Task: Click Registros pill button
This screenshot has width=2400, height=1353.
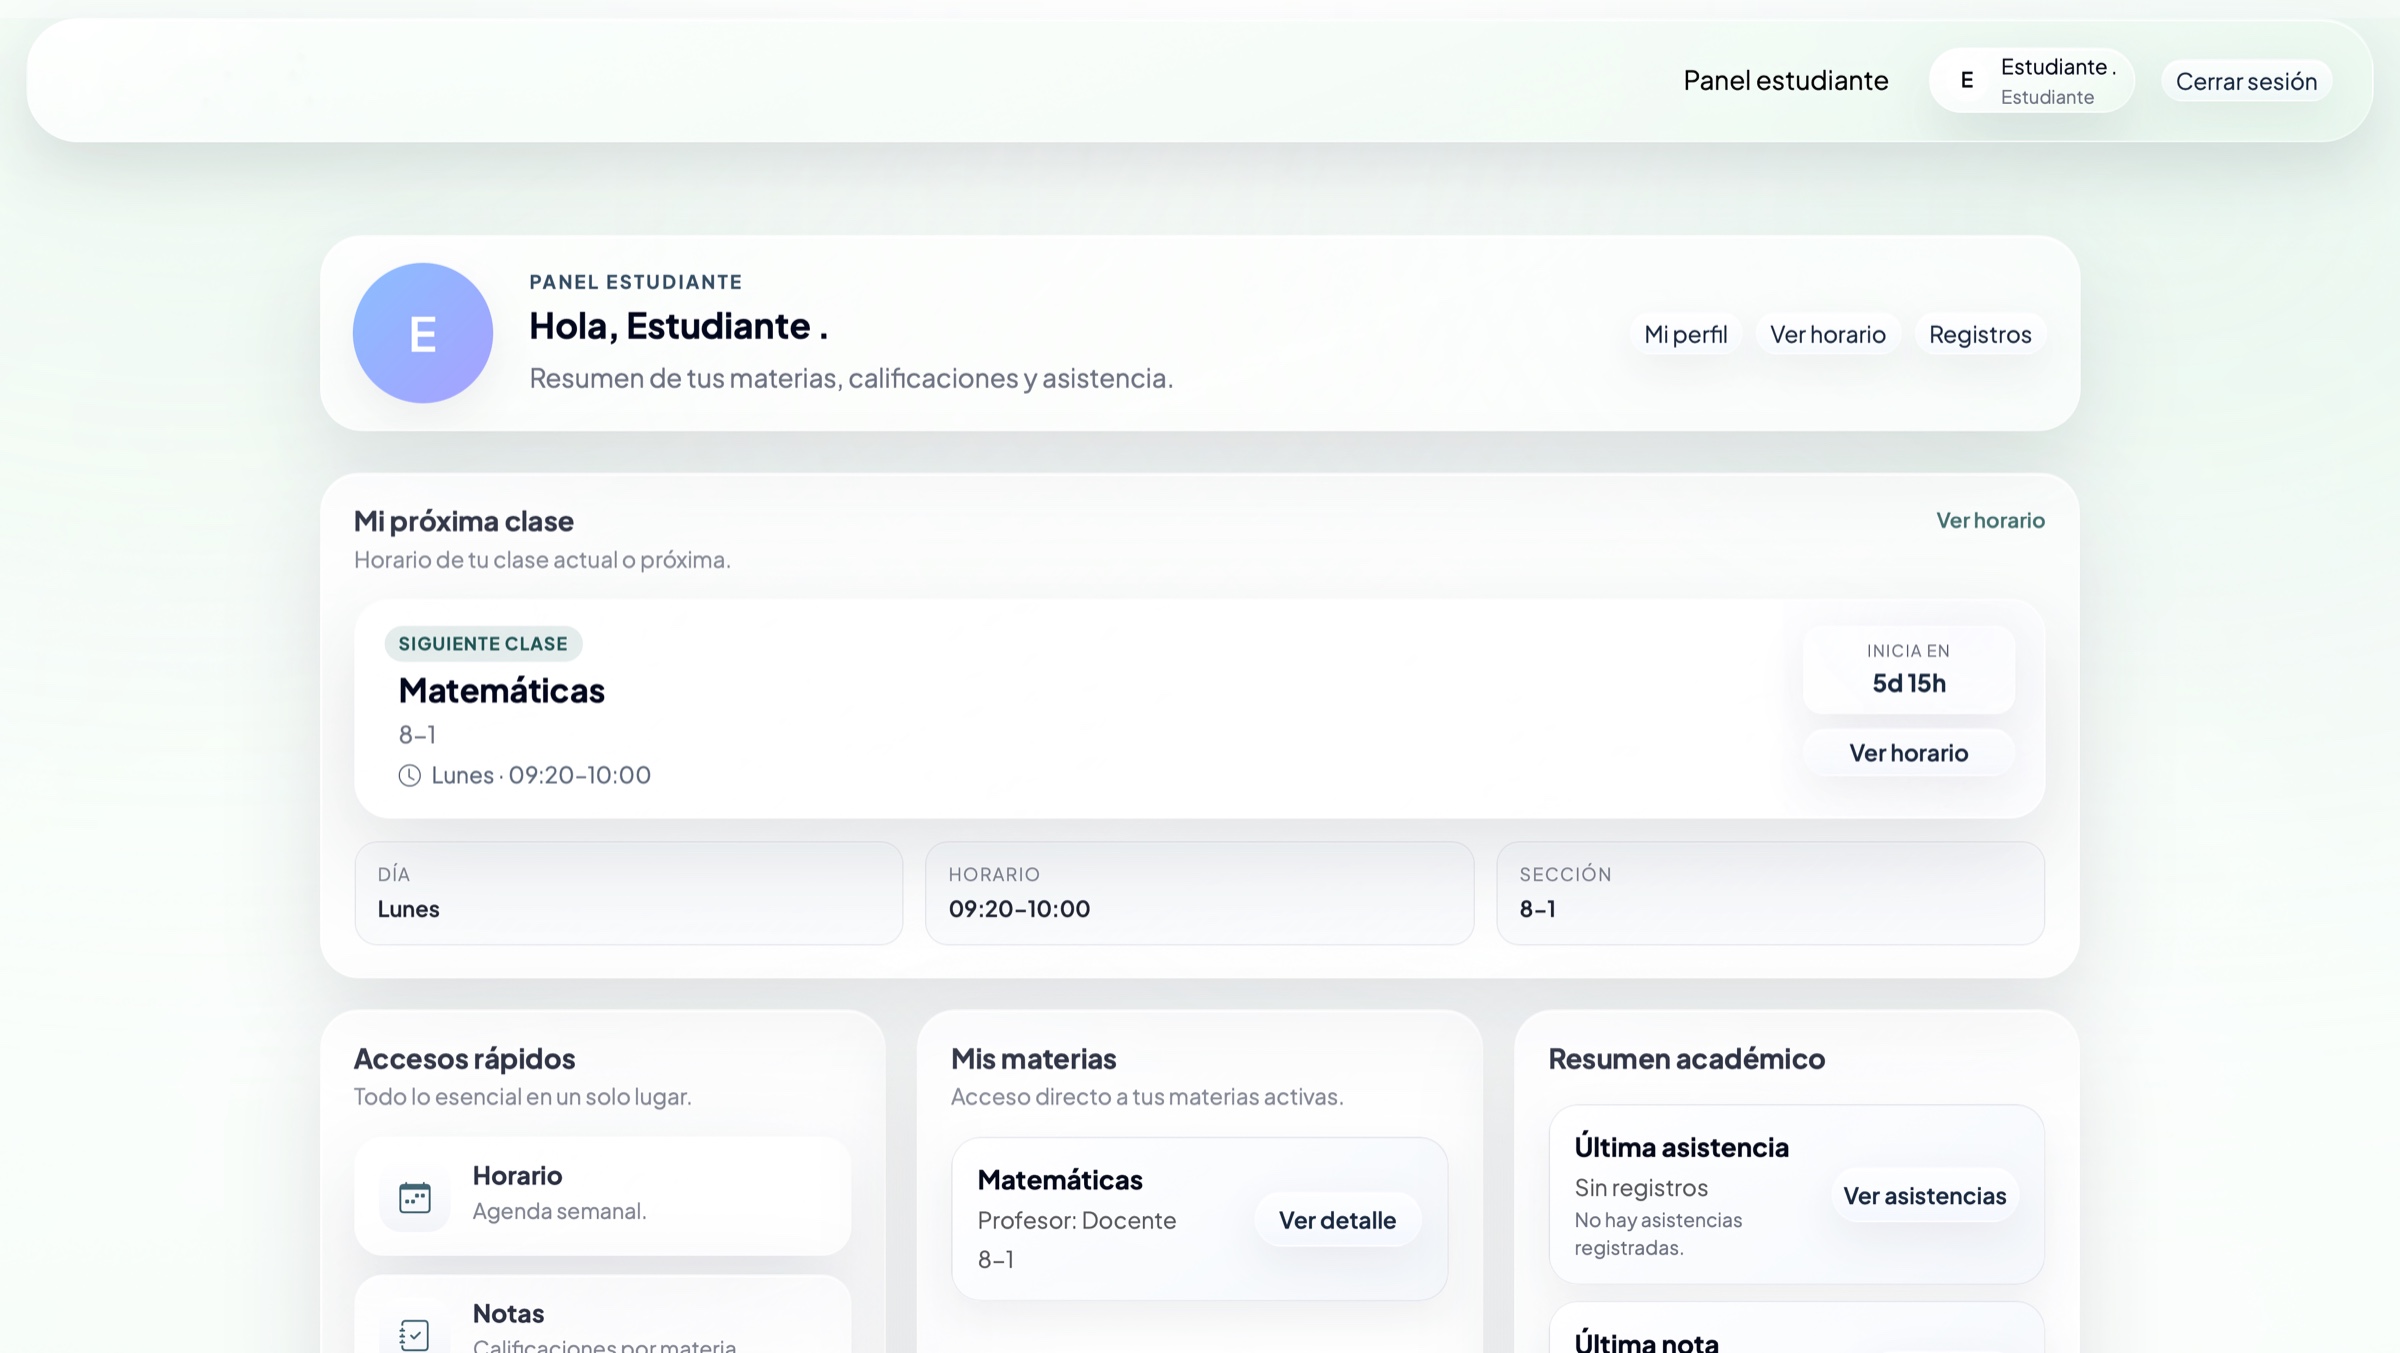Action: click(x=1979, y=334)
